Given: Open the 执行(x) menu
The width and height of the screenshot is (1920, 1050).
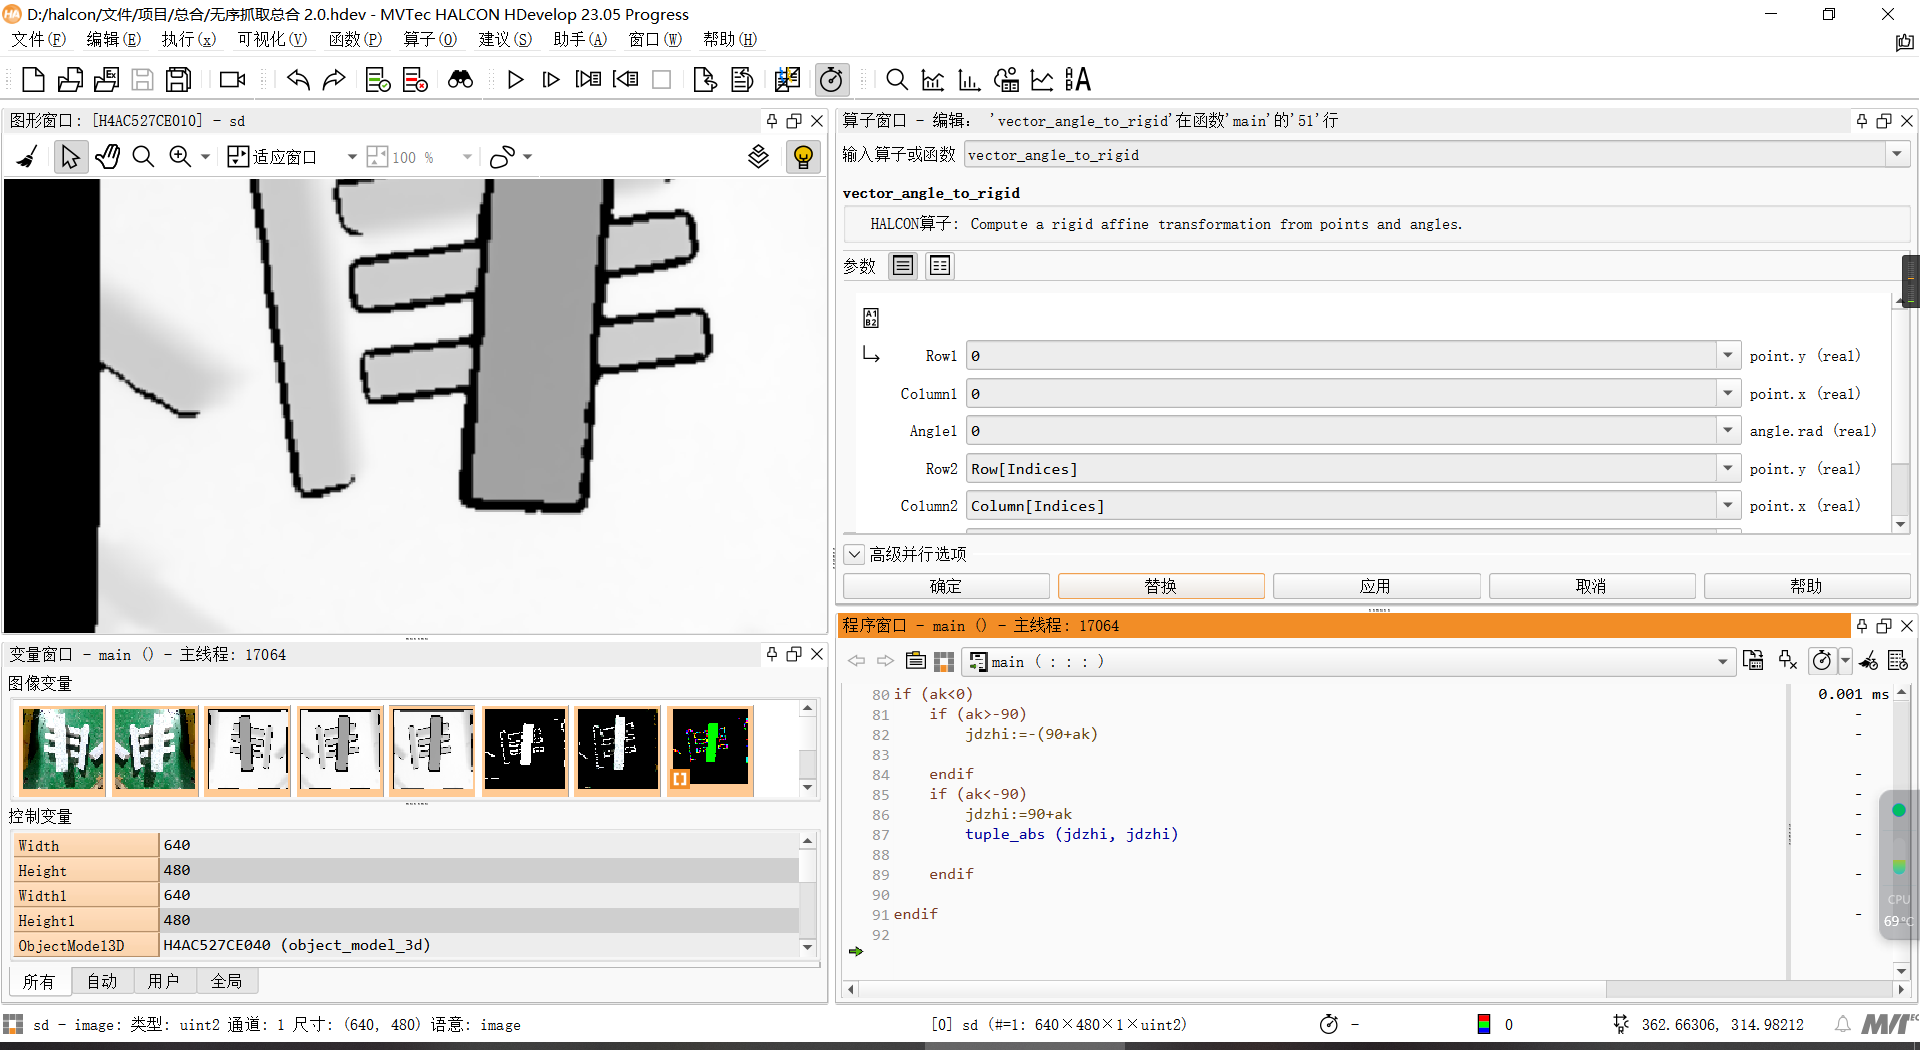Looking at the screenshot, I should tap(189, 39).
